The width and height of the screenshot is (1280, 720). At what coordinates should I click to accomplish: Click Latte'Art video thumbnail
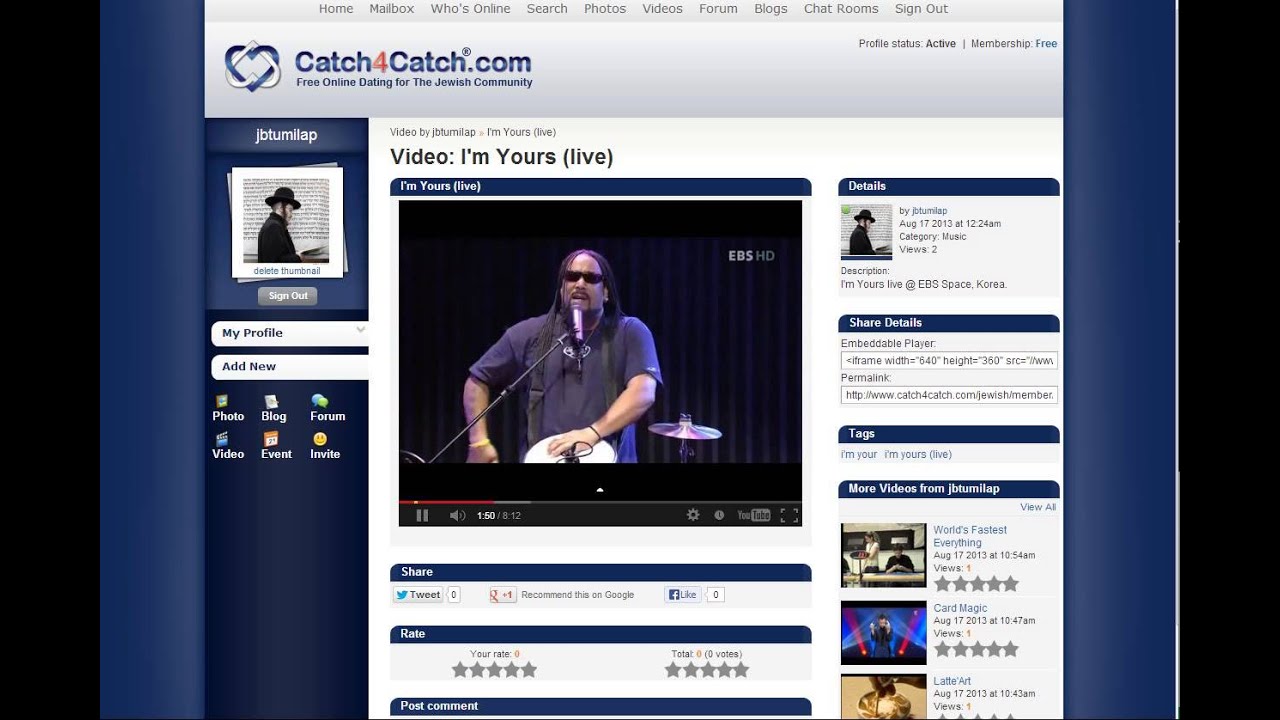click(884, 698)
